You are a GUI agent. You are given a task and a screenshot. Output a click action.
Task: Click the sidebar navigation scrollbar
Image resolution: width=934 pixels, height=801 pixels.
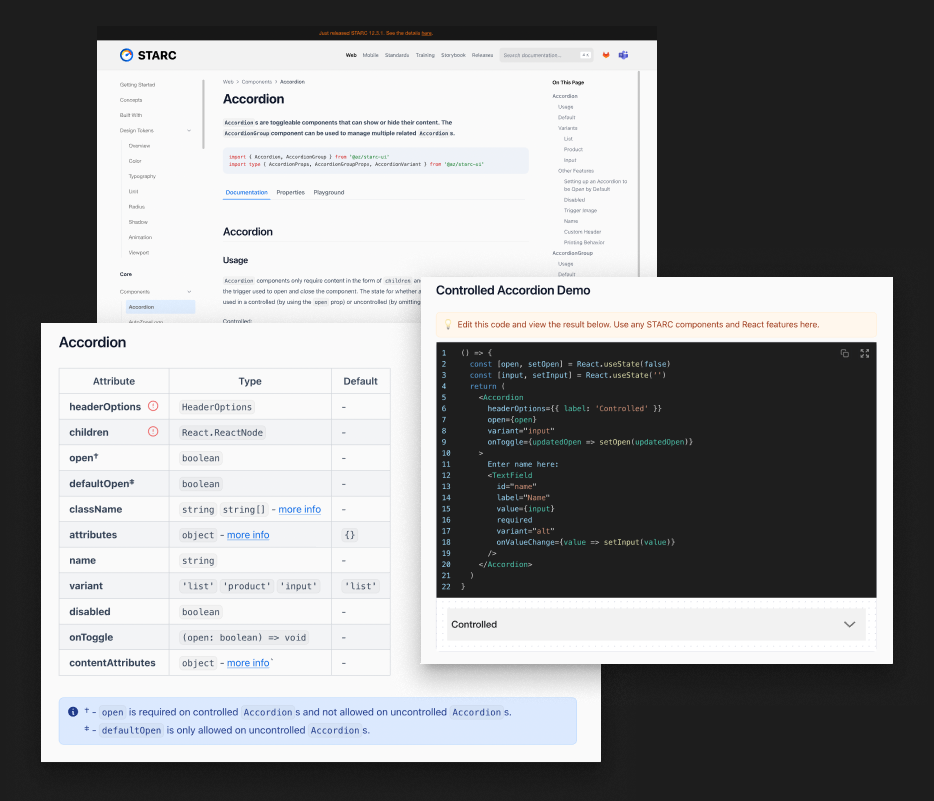point(203,114)
